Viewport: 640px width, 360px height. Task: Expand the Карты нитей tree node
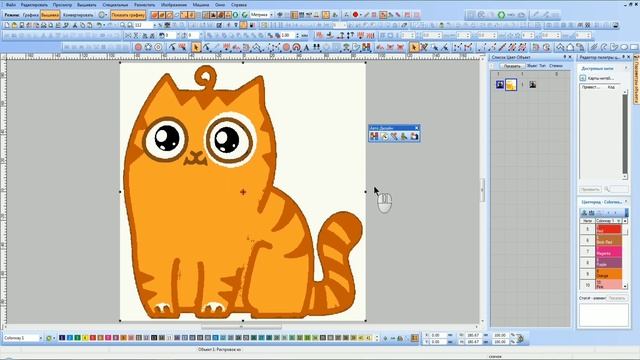coord(583,78)
